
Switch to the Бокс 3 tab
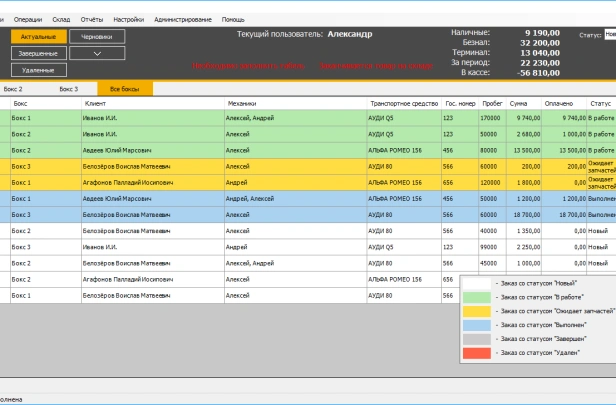point(68,89)
